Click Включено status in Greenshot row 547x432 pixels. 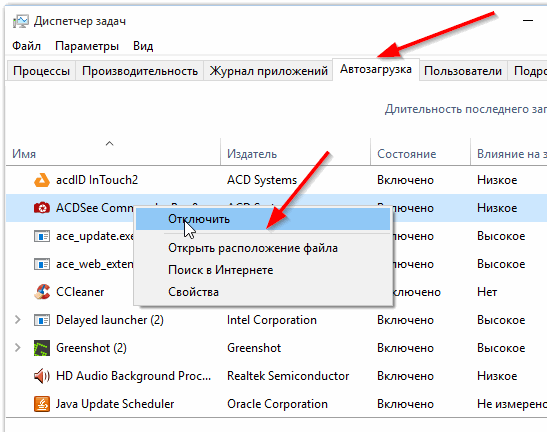405,348
